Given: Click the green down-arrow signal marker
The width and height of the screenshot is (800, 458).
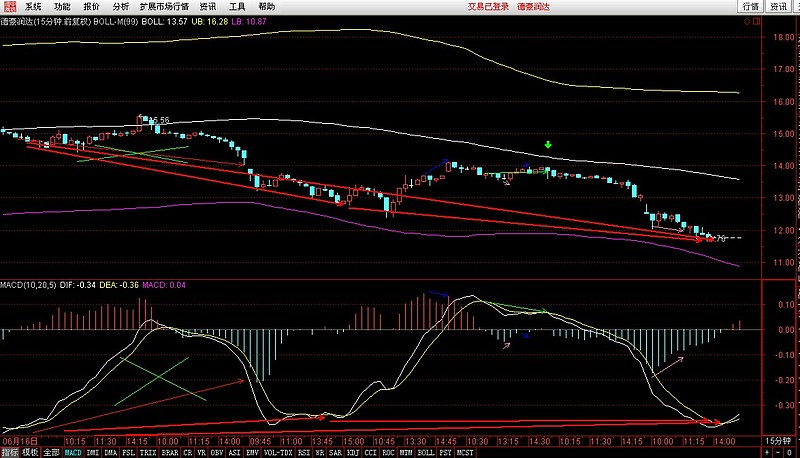Looking at the screenshot, I should click(548, 145).
